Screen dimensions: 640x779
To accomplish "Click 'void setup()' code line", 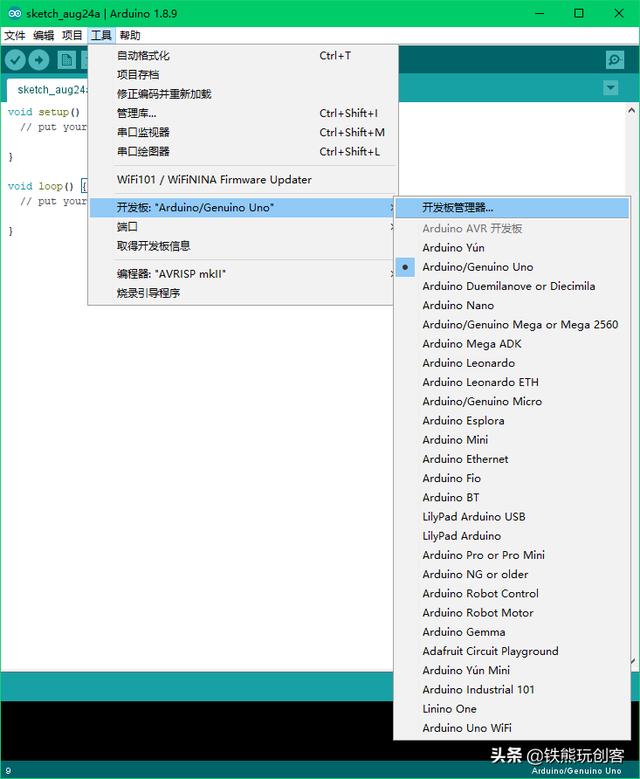I will [44, 112].
